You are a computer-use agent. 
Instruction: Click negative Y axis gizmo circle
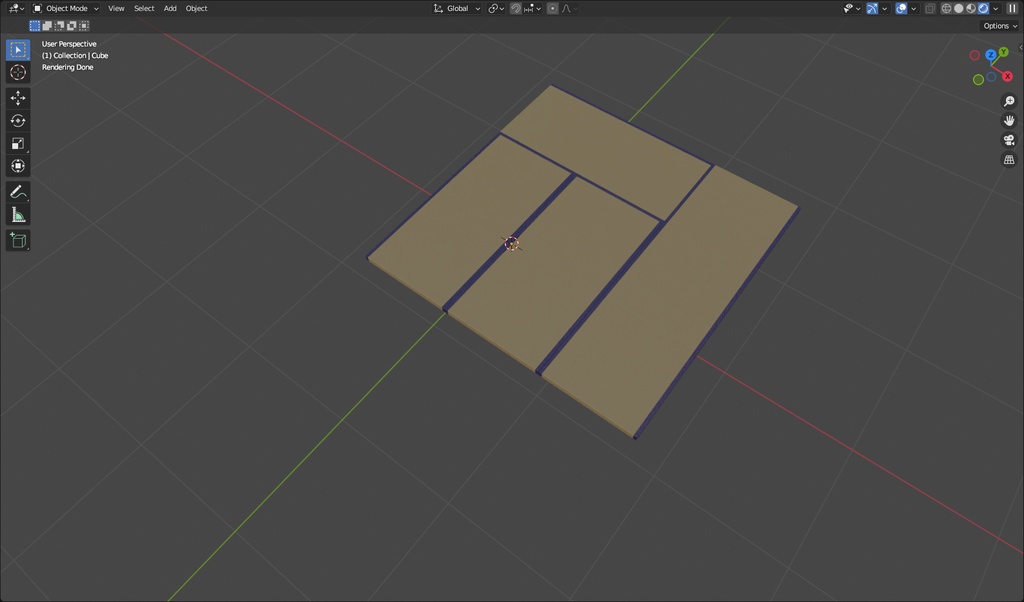click(978, 80)
